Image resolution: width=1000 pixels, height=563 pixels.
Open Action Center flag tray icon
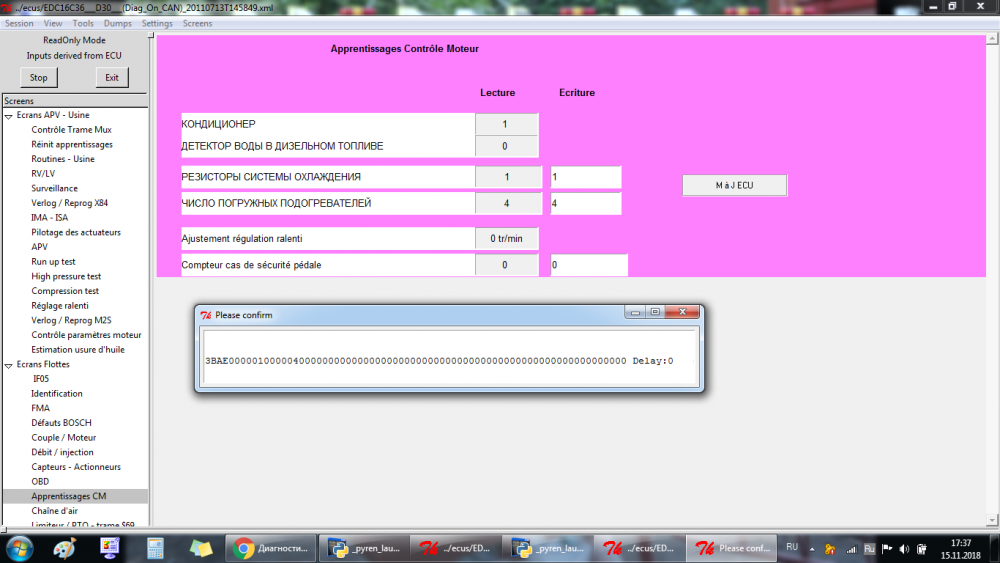pyautogui.click(x=887, y=549)
